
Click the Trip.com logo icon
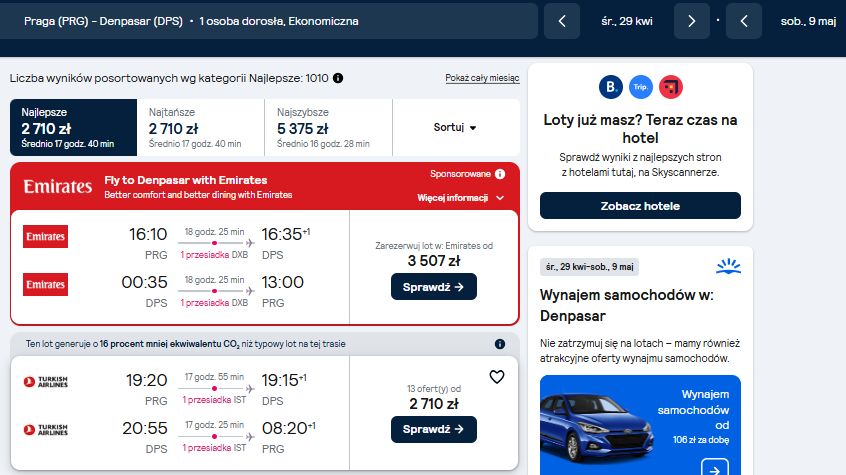coord(640,87)
